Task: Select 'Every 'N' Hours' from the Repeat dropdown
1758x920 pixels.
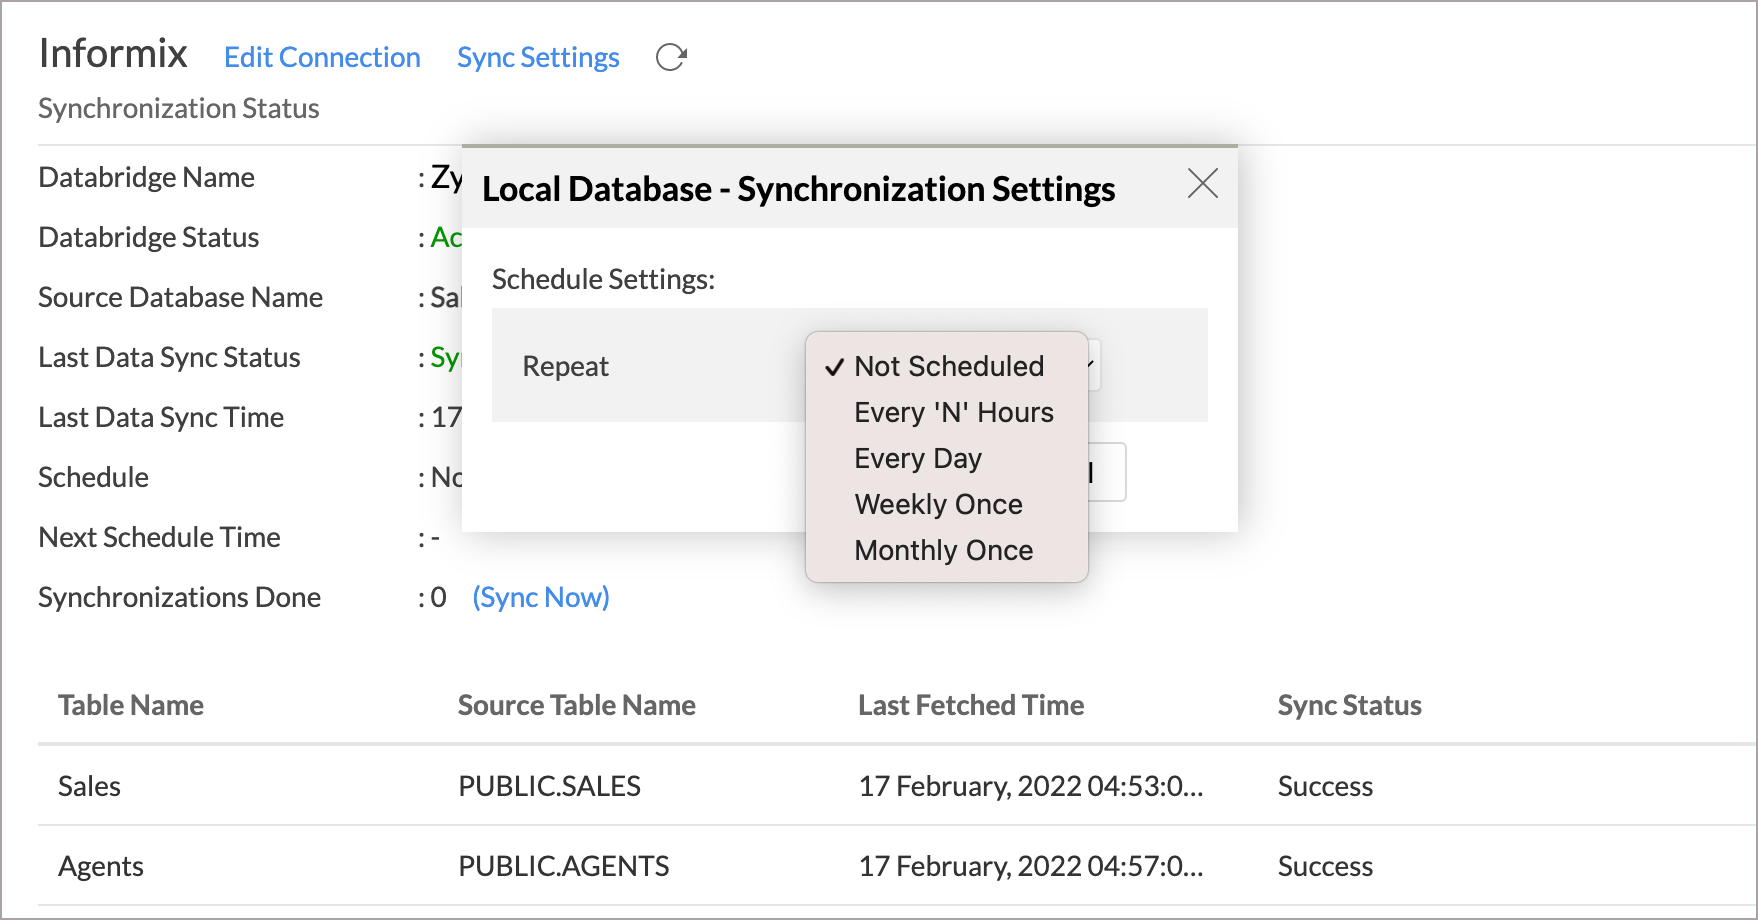Action: (x=953, y=412)
